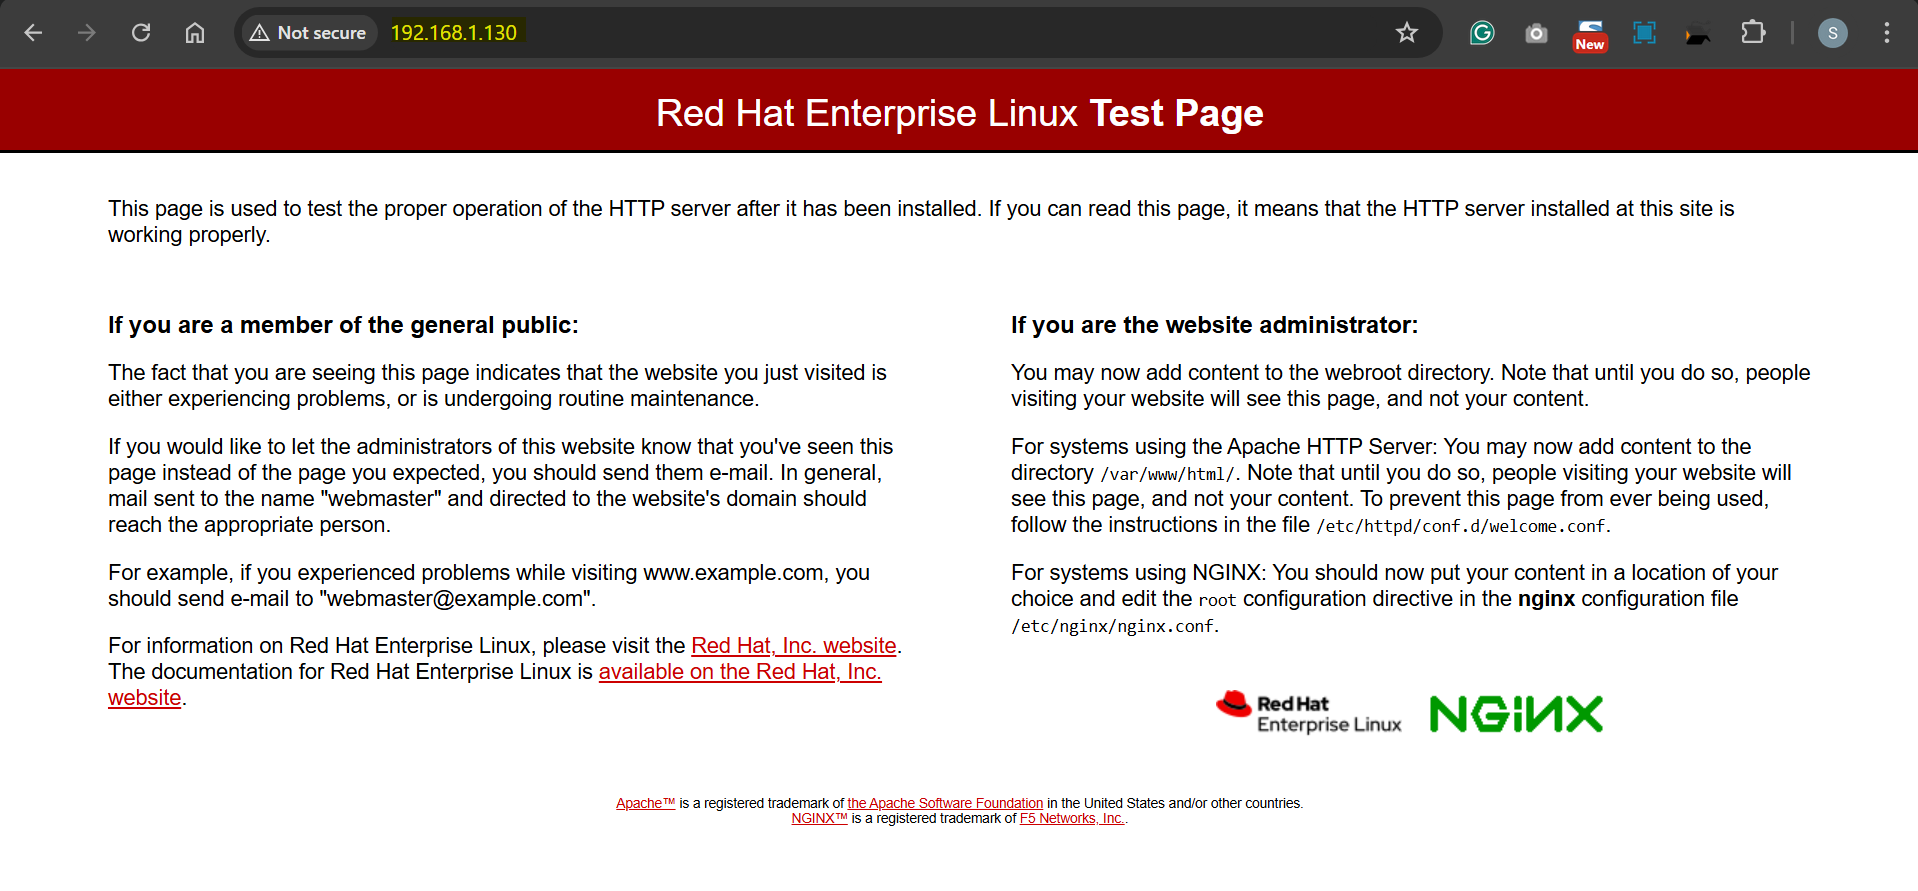
Task: Follow the NGINX™ trademark link
Action: click(819, 818)
